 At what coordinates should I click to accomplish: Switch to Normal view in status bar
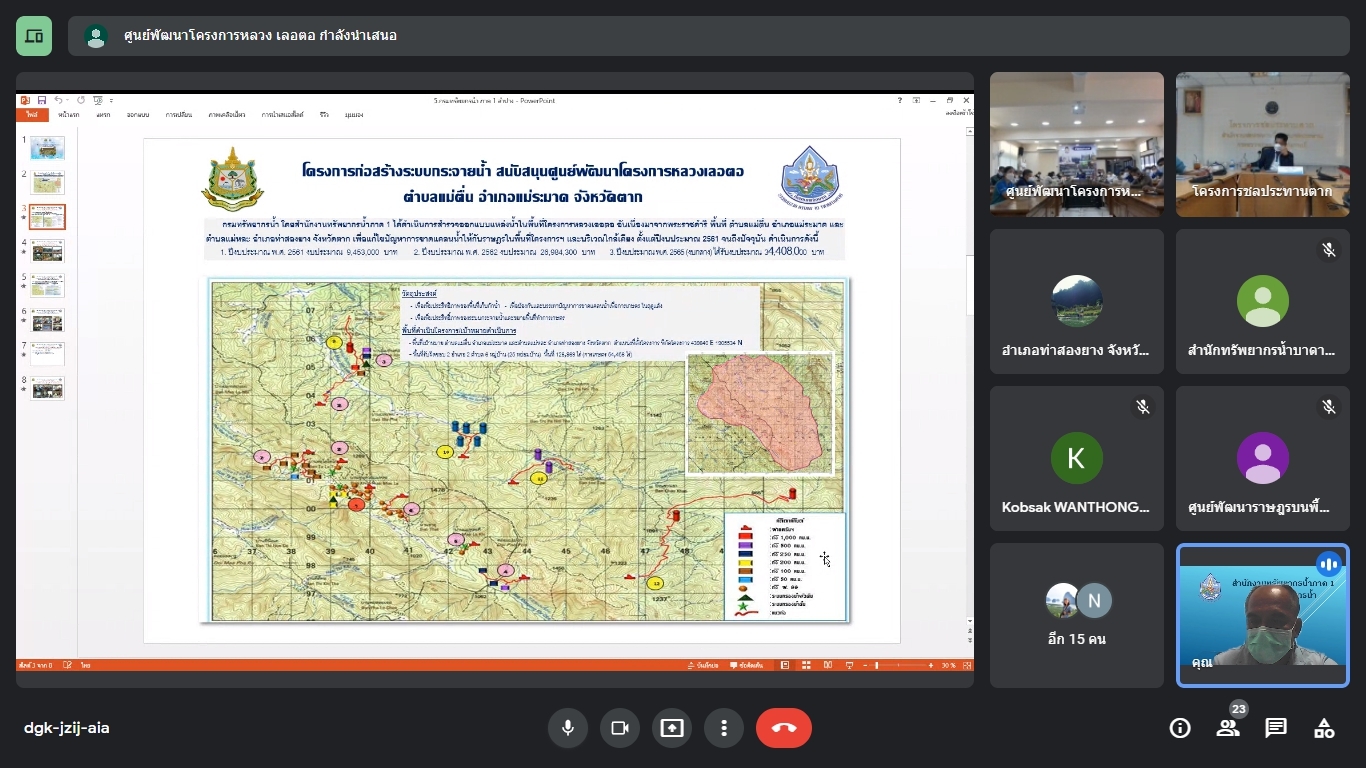(x=785, y=665)
